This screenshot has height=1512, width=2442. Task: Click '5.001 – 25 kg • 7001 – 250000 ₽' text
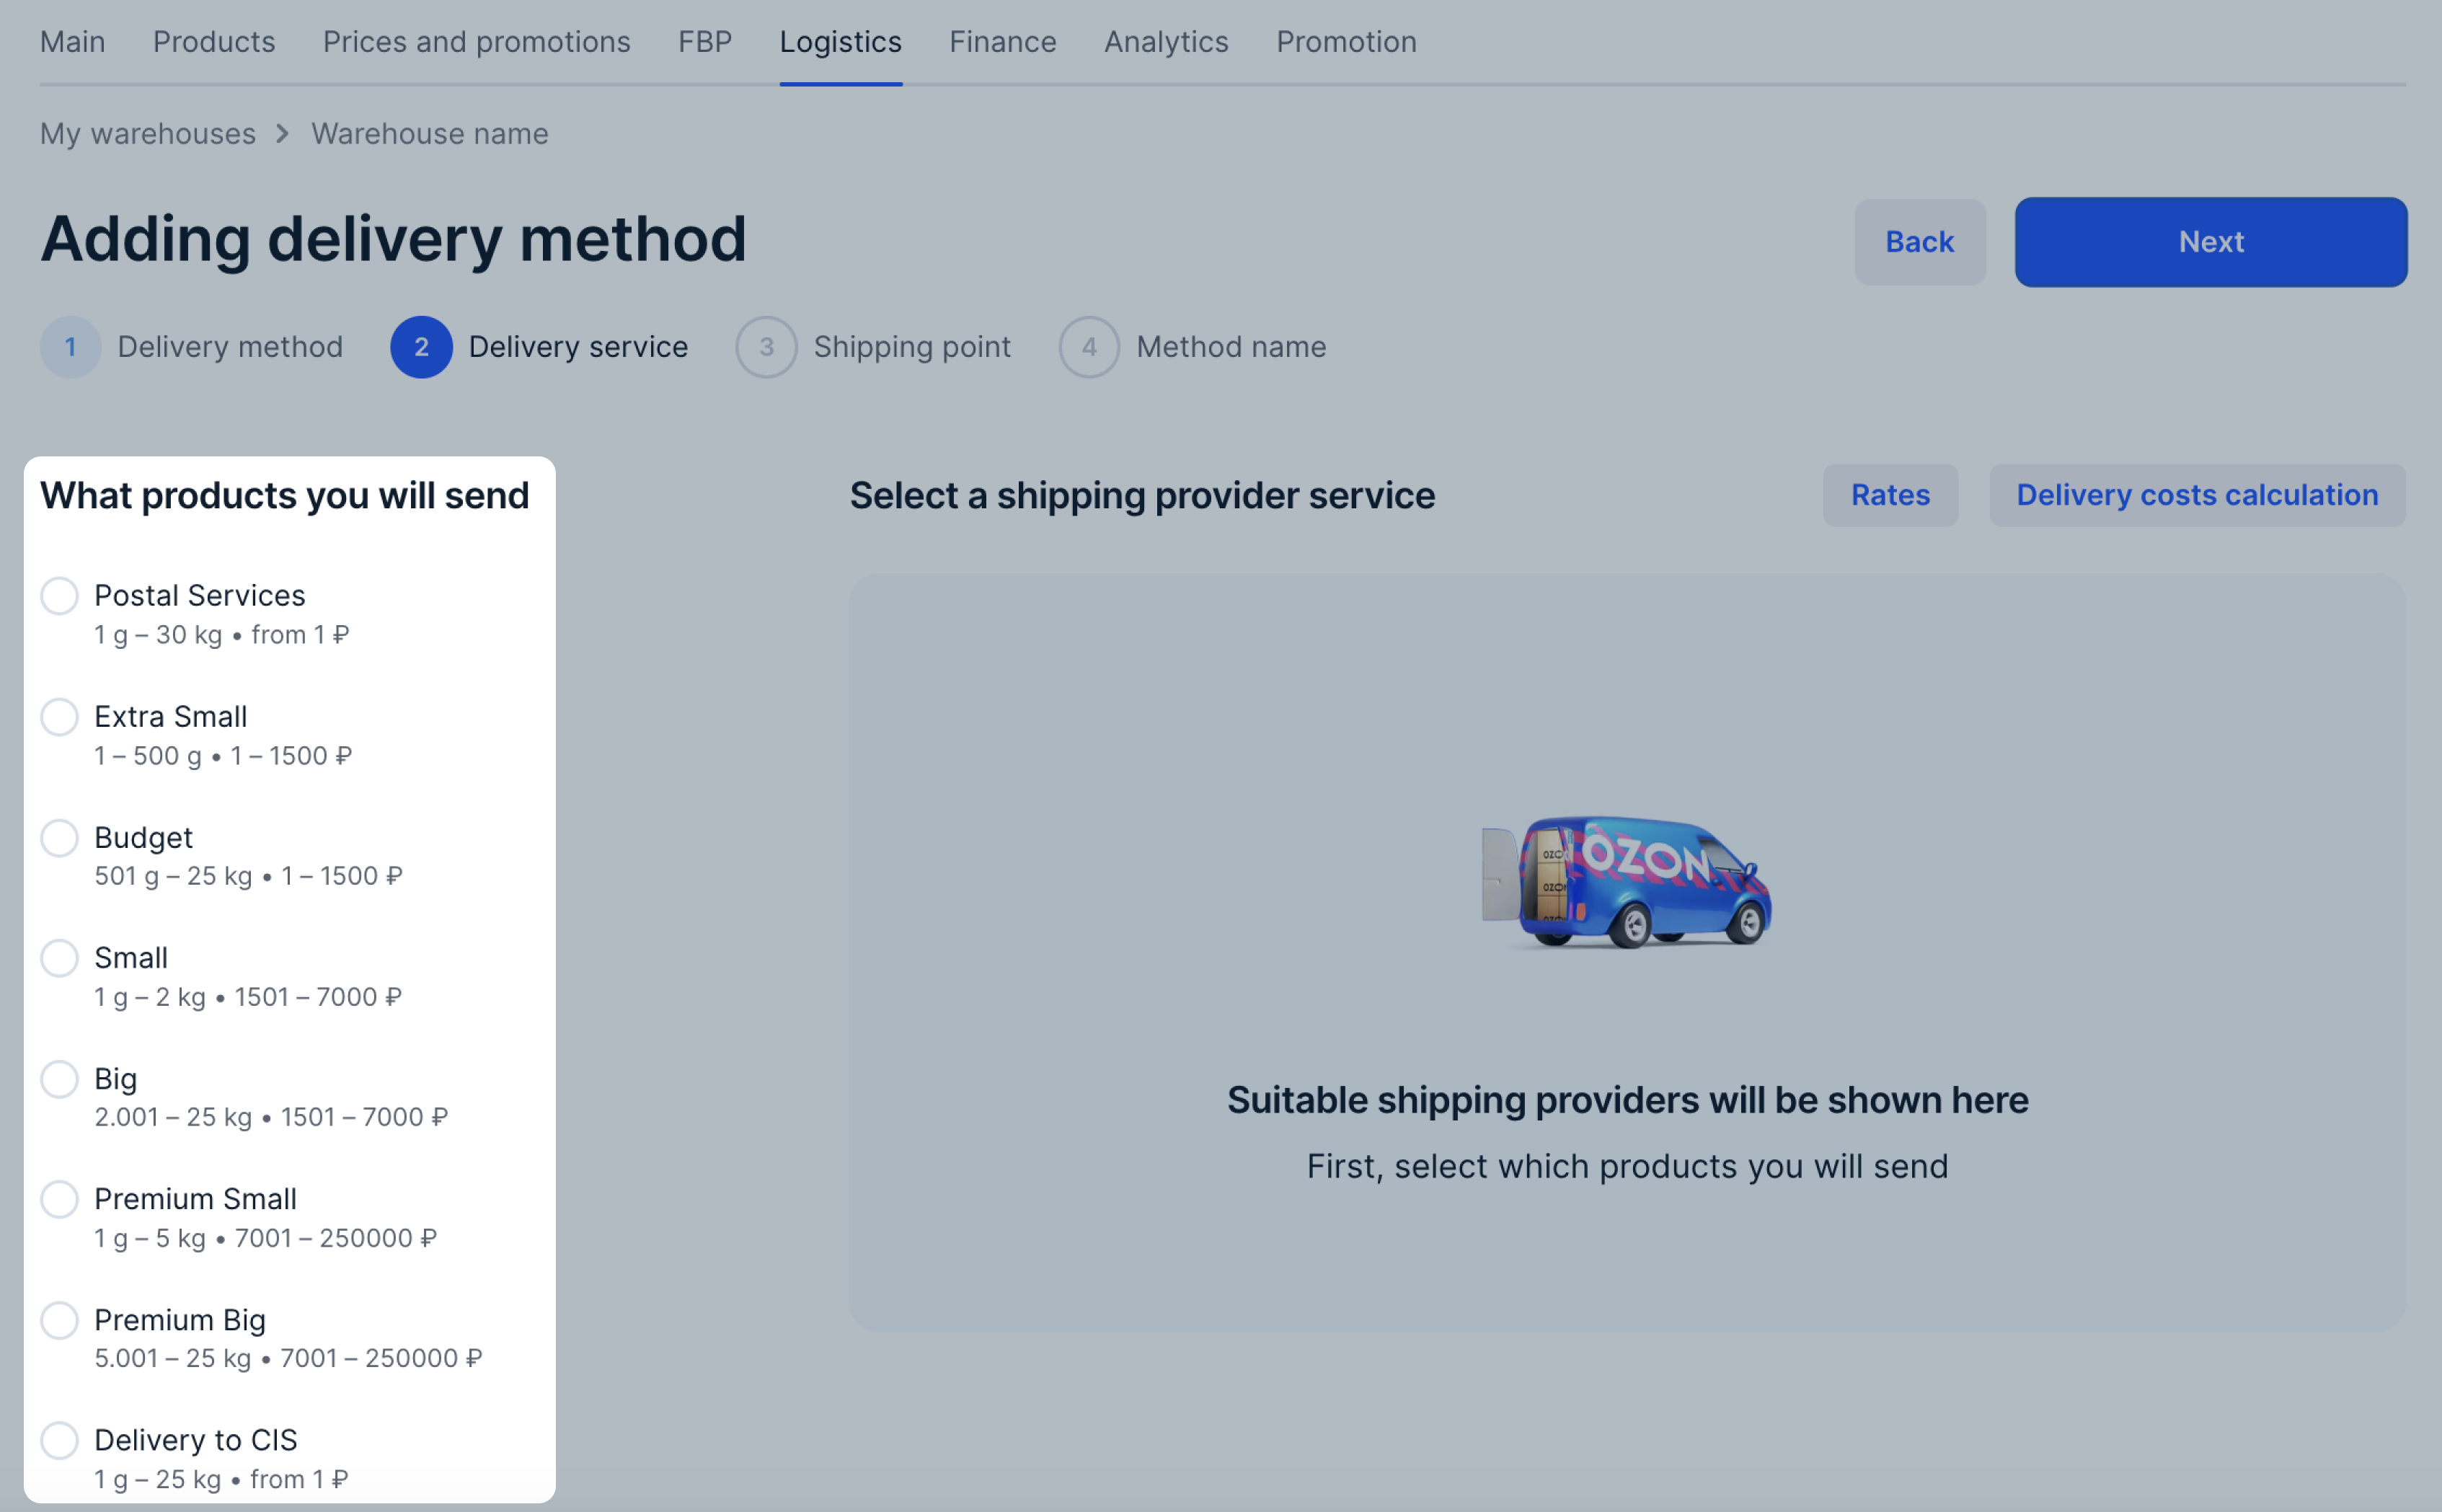coord(288,1358)
